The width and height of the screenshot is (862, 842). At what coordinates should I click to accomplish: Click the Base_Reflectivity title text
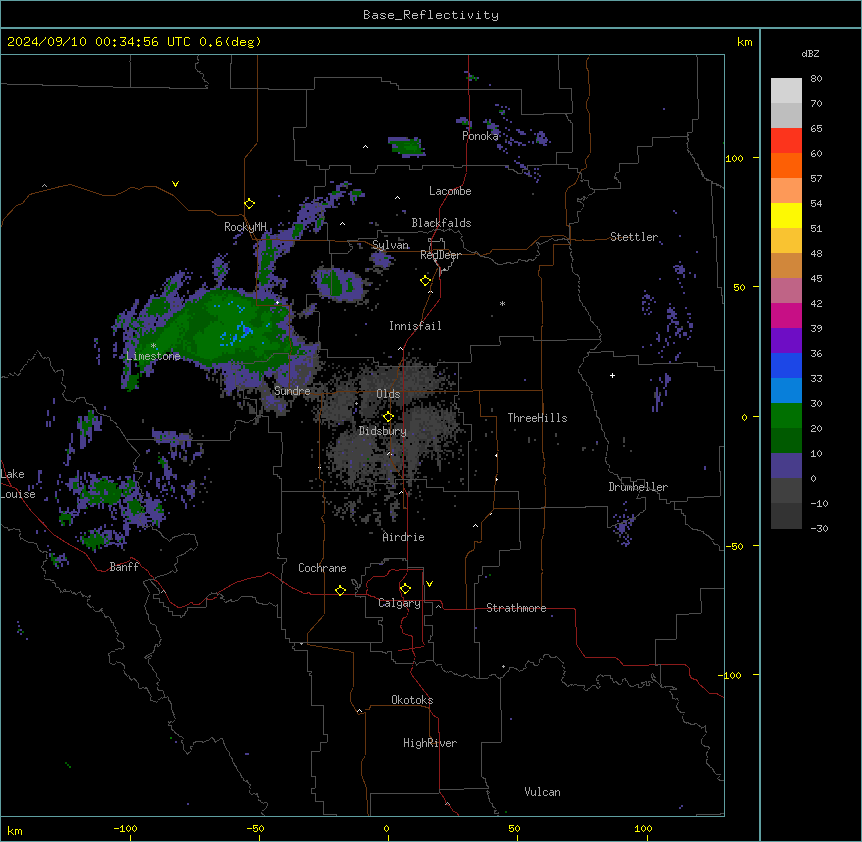pos(431,15)
